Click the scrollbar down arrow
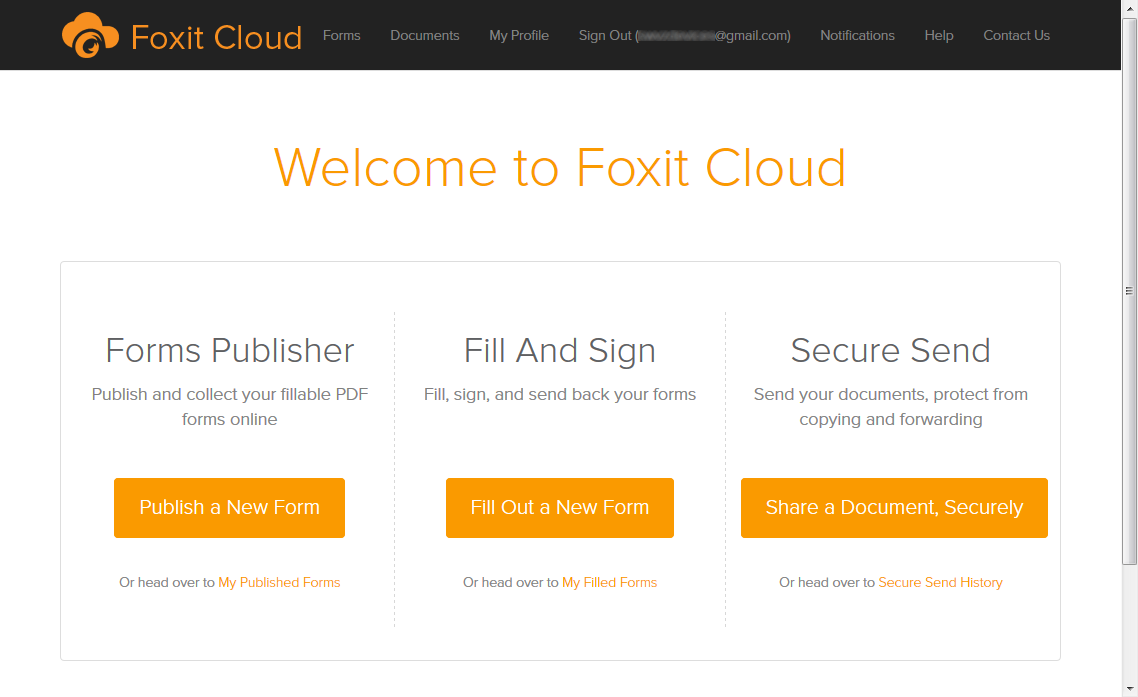The width and height of the screenshot is (1138, 697). [1130, 689]
